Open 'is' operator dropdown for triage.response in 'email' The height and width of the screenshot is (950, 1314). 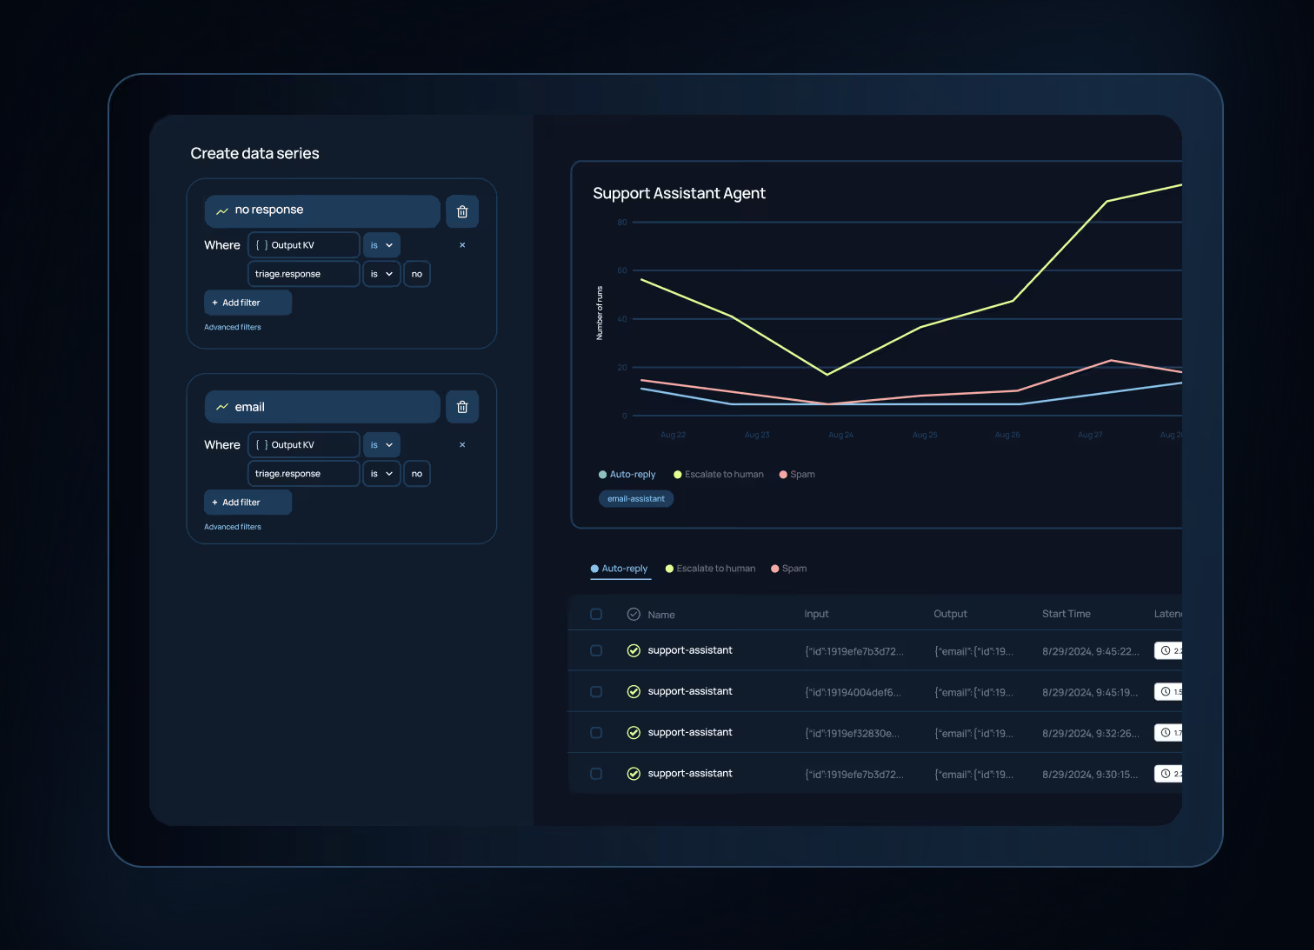tap(381, 474)
